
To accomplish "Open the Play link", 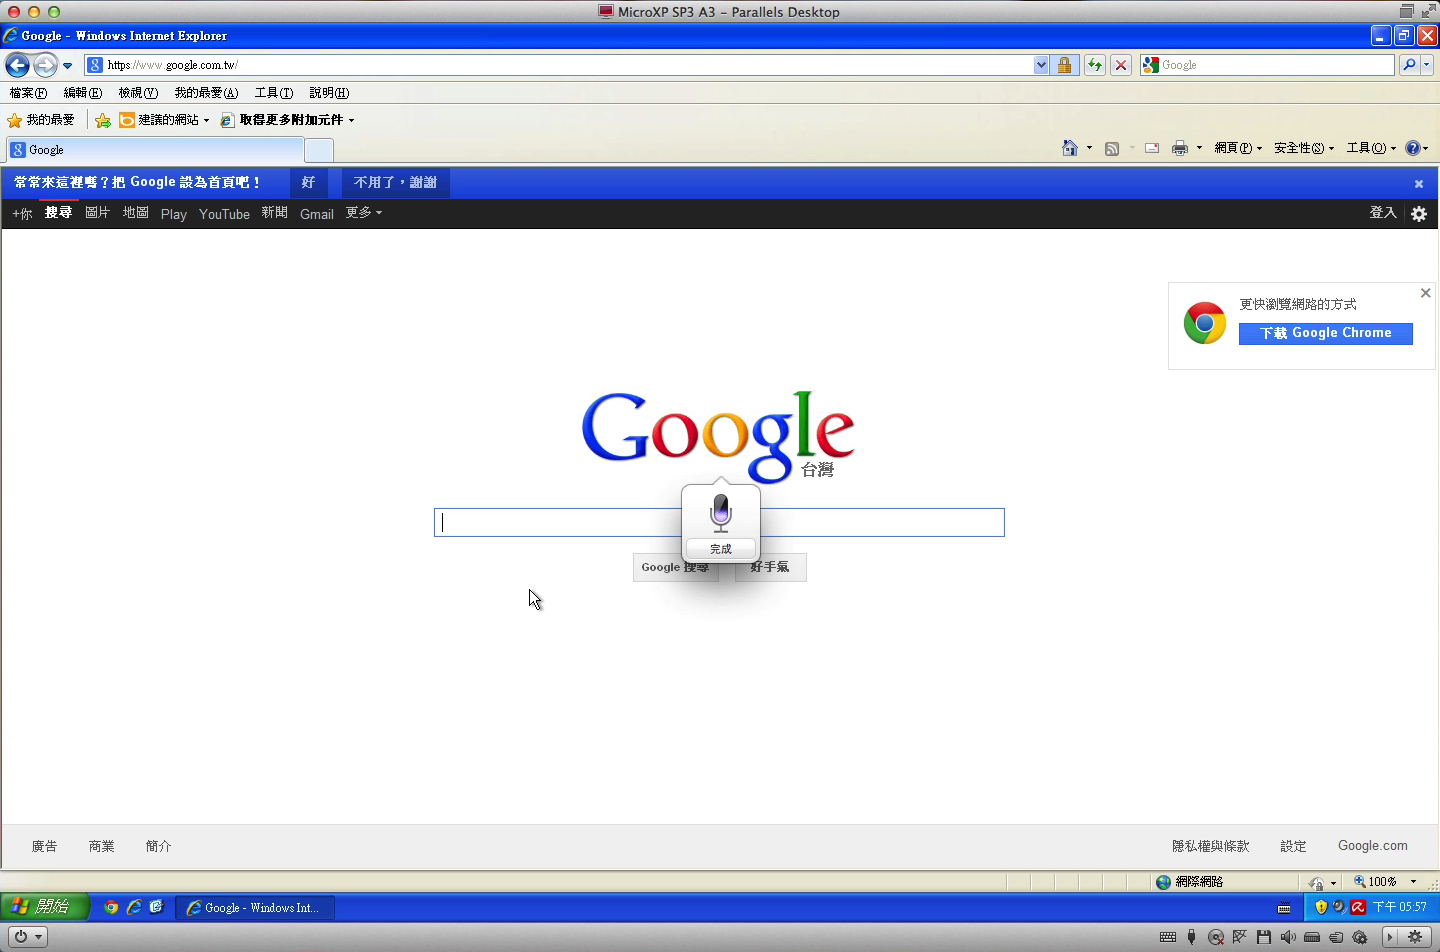I will 174,214.
